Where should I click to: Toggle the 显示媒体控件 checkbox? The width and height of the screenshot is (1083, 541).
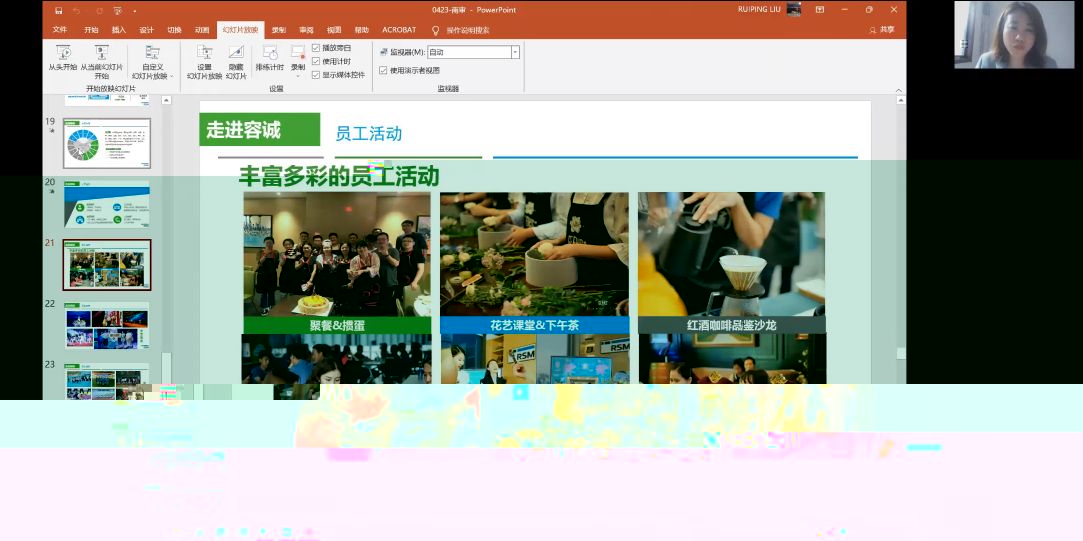click(316, 75)
